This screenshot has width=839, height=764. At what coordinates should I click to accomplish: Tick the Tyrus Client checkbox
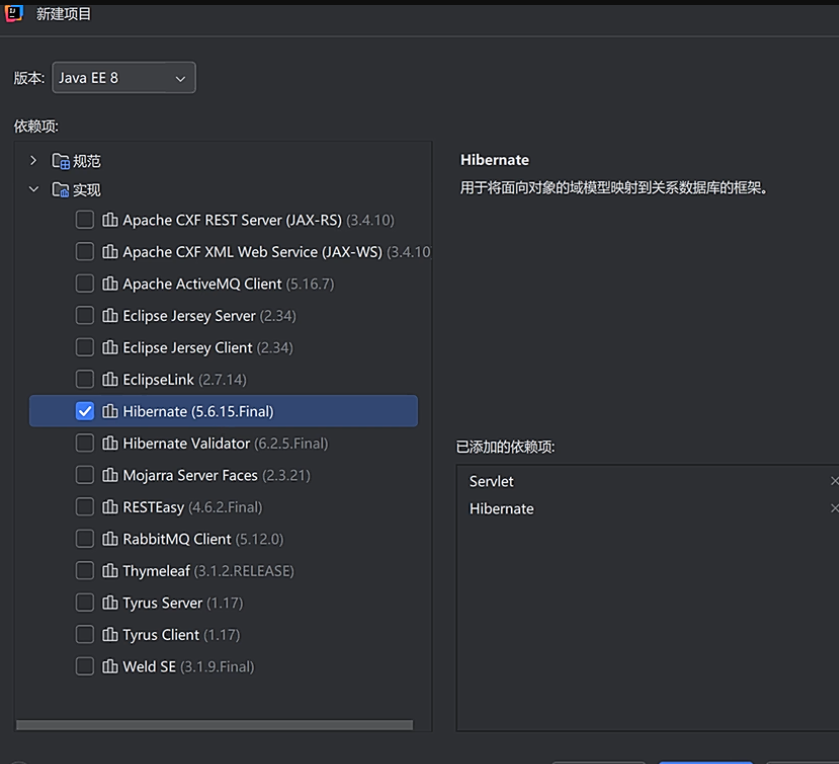(85, 635)
